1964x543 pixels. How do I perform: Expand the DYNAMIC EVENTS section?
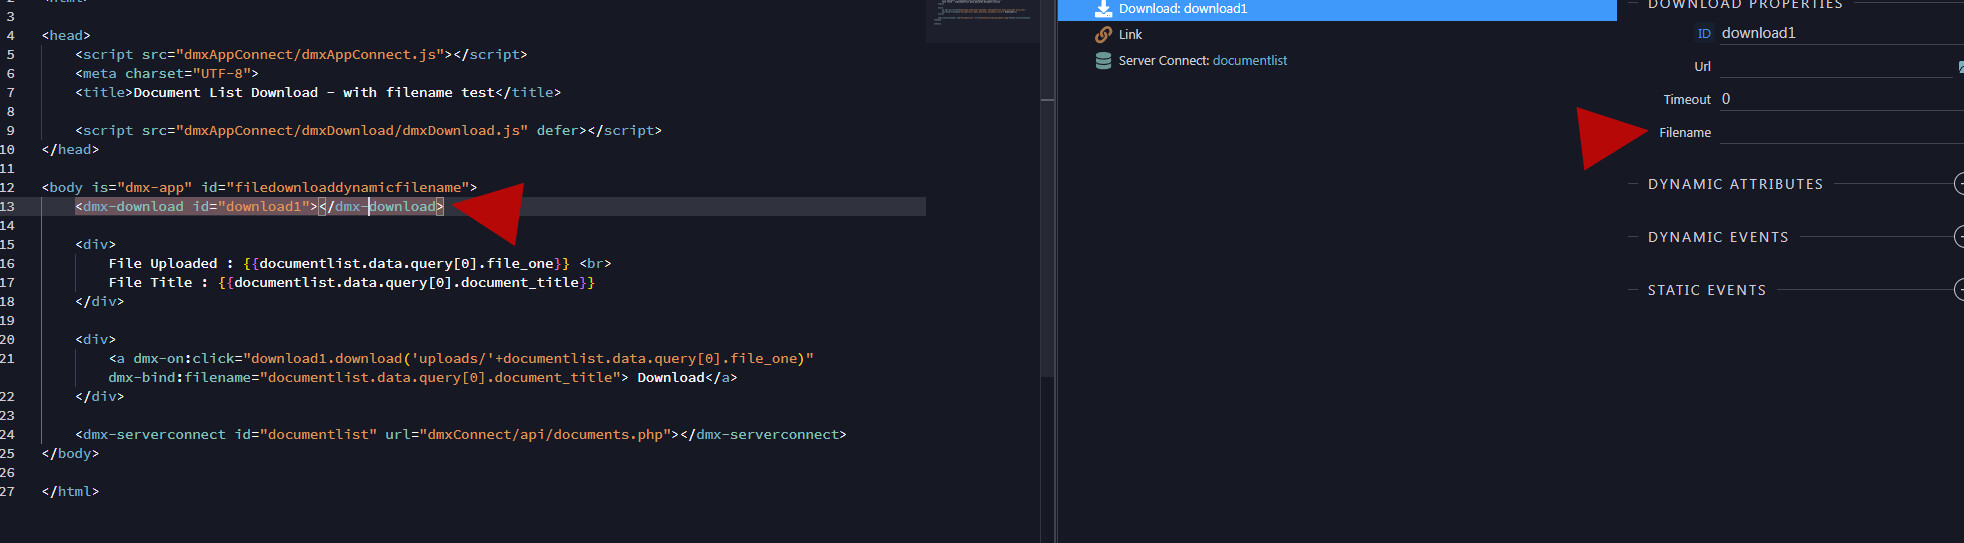point(1959,237)
